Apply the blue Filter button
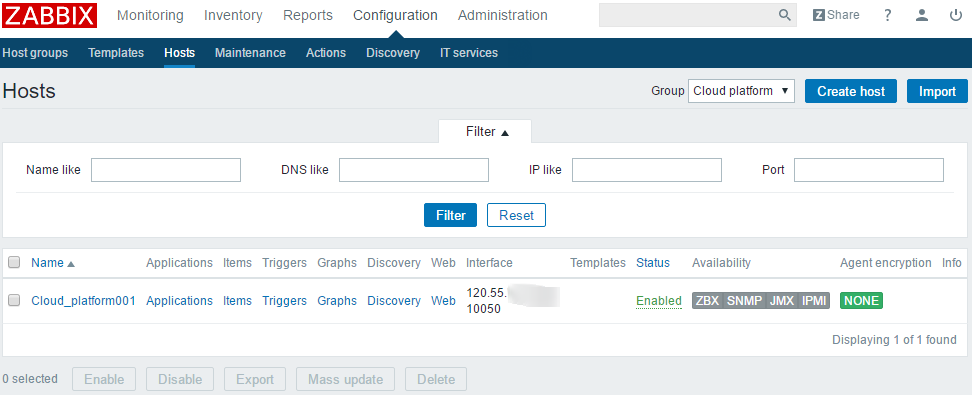Viewport: 972px width, 395px height. 451,215
